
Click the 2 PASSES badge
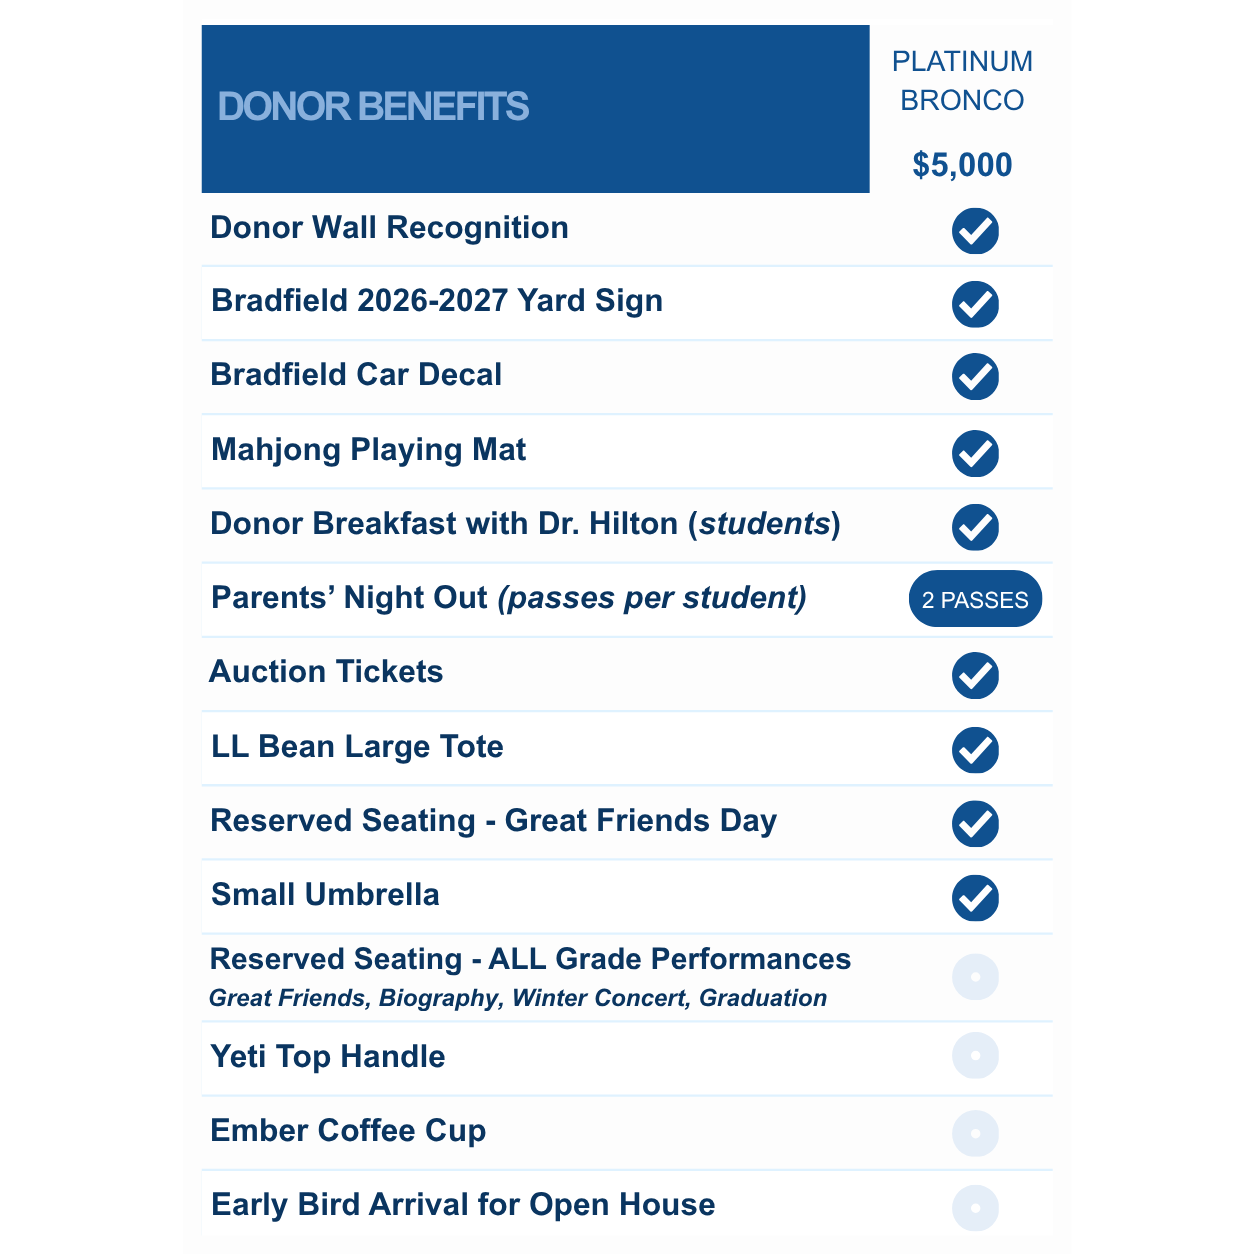pos(975,600)
